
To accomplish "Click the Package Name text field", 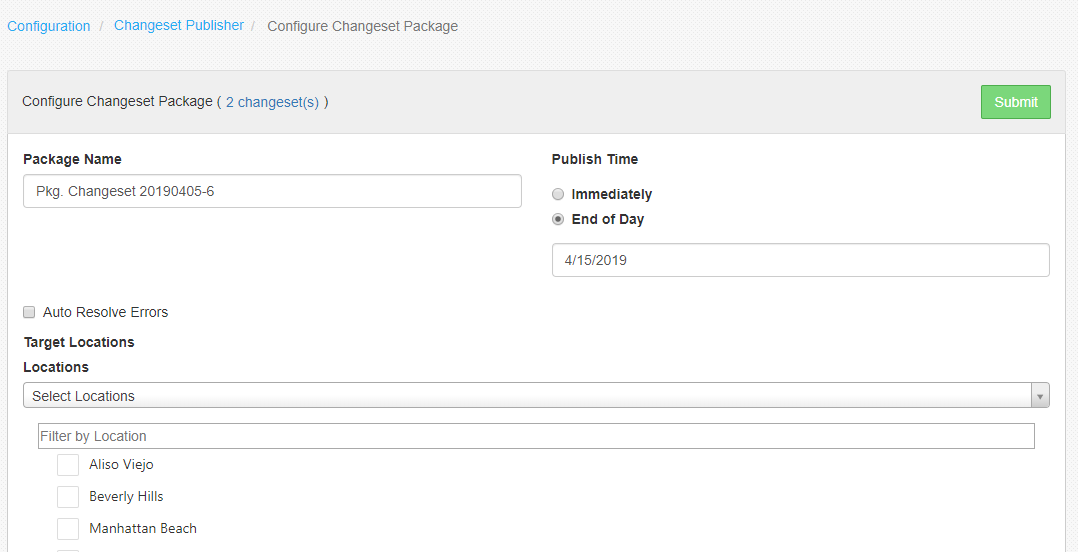I will [272, 191].
